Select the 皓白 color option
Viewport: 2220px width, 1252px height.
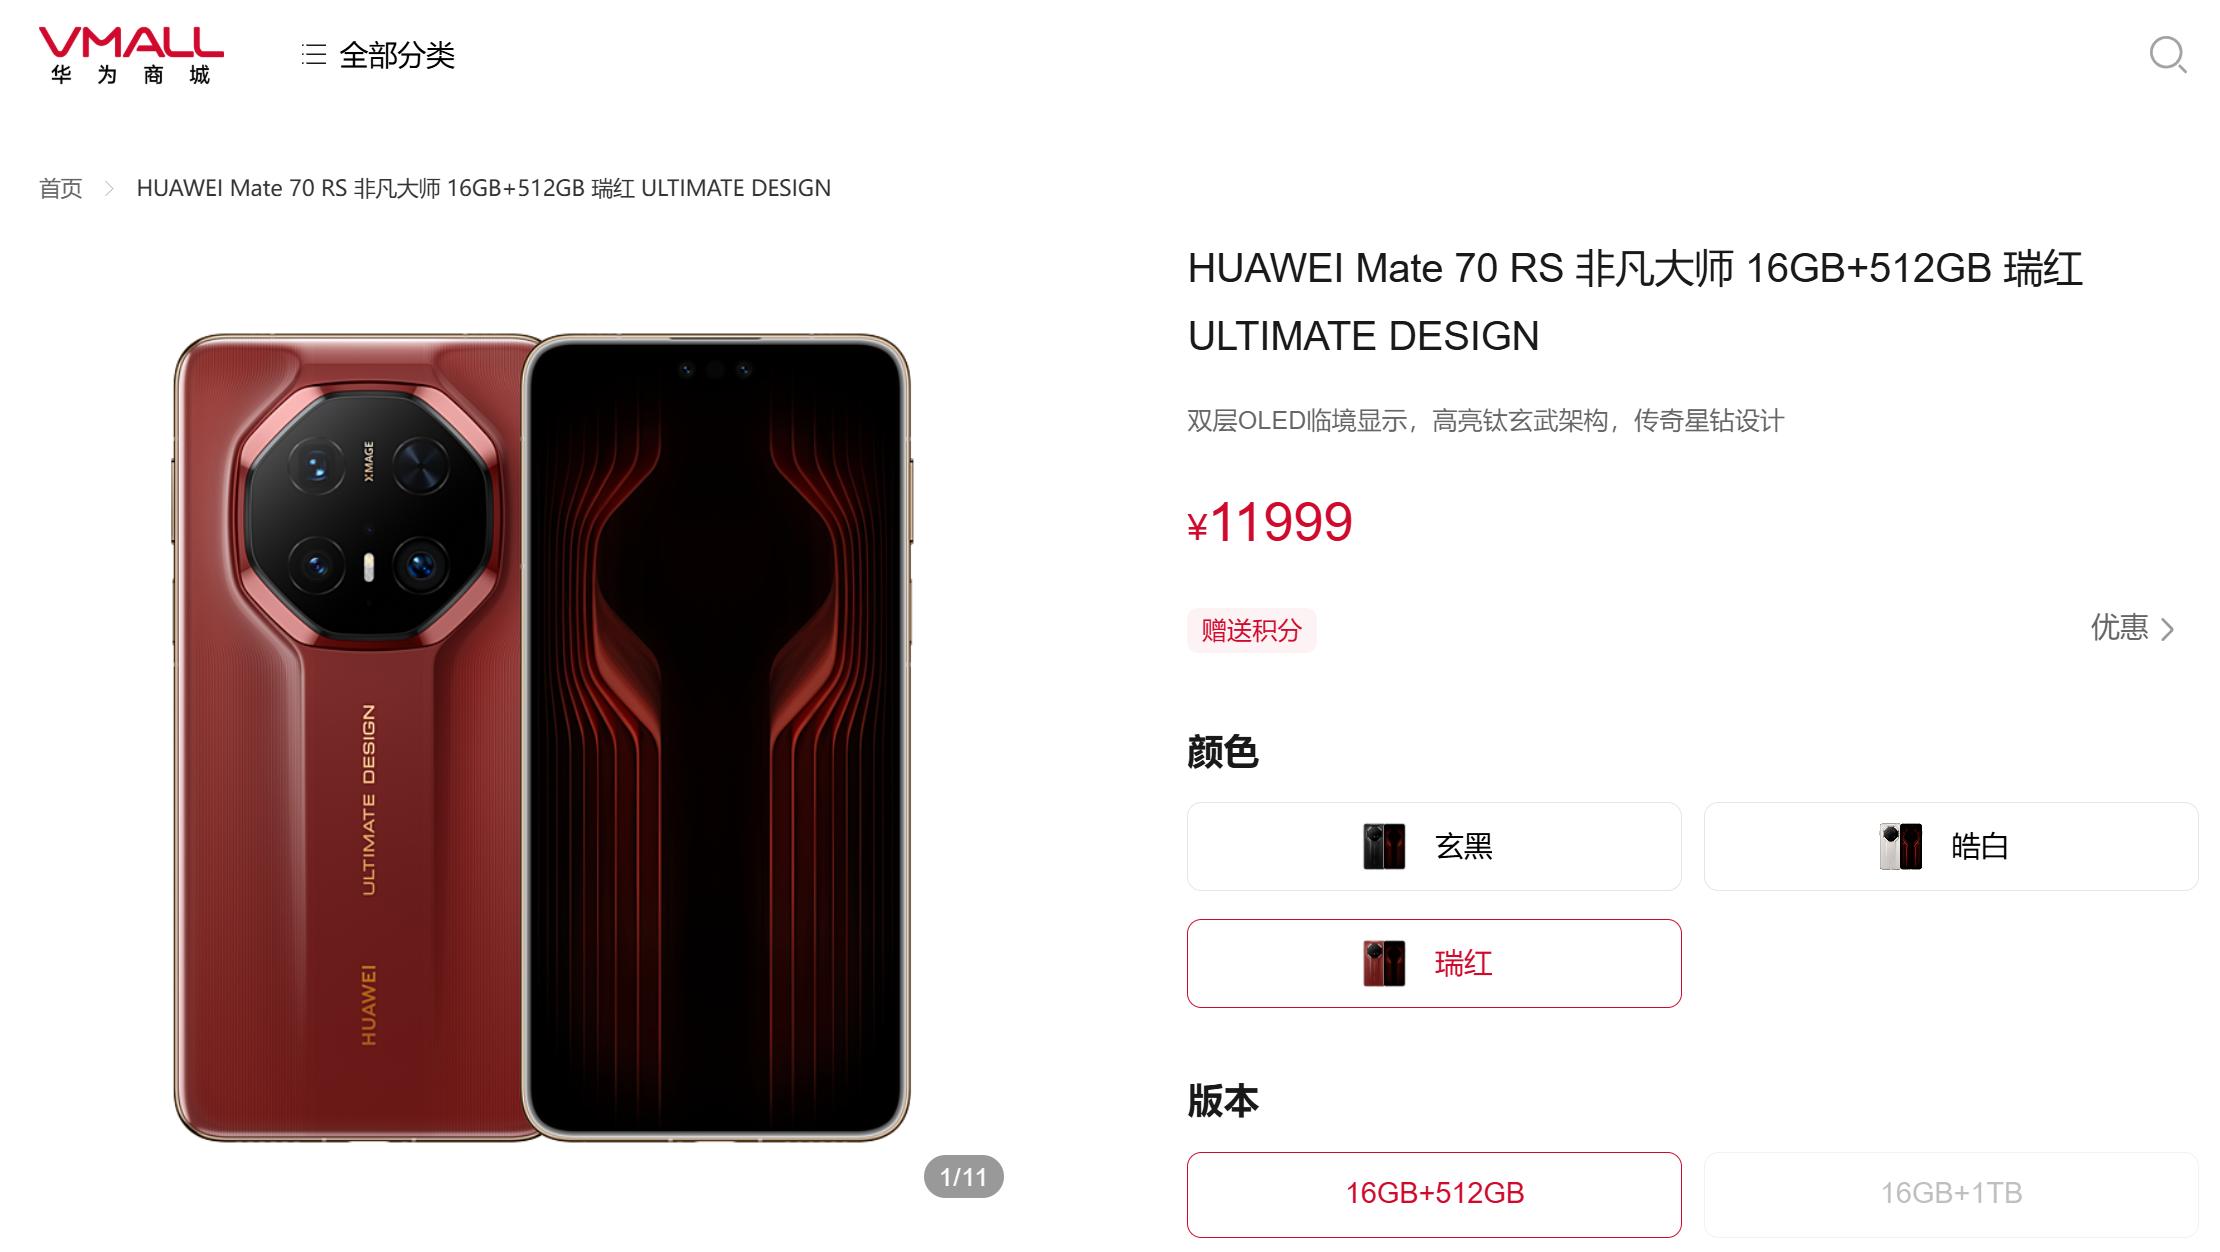pos(1950,846)
